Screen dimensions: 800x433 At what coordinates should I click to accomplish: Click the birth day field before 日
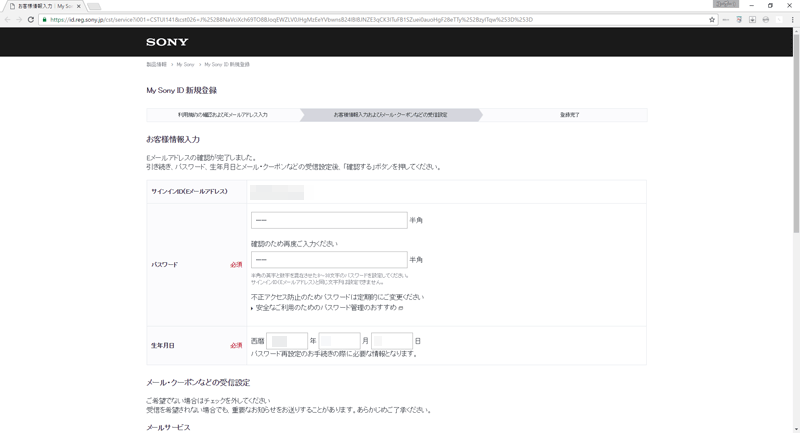392,341
